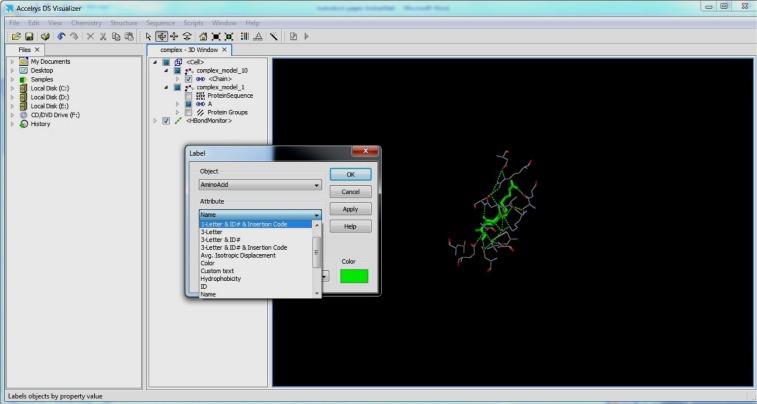Click the Save toolbar icon
This screenshot has height=404, width=757.
point(29,36)
